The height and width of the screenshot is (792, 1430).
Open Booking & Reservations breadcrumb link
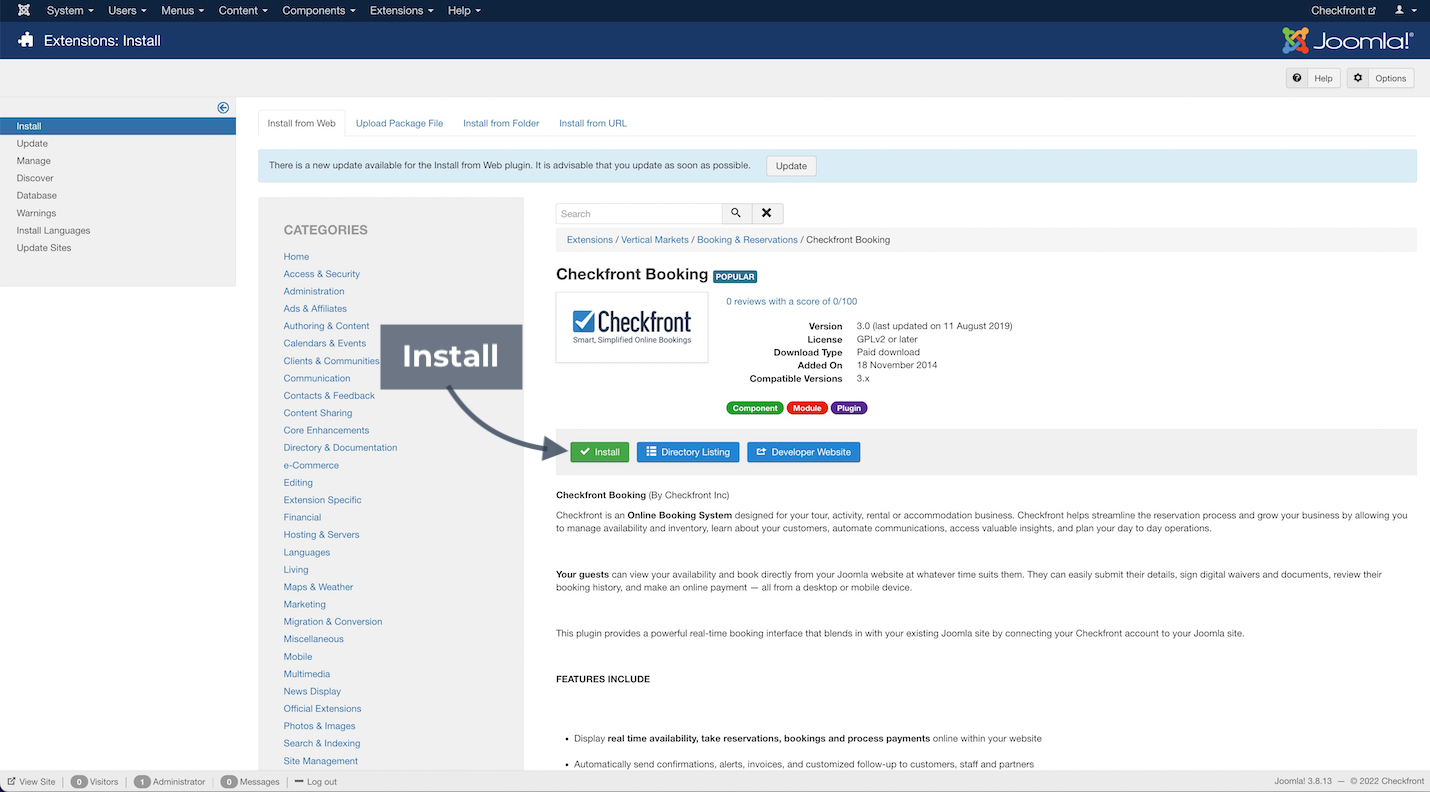pos(747,240)
